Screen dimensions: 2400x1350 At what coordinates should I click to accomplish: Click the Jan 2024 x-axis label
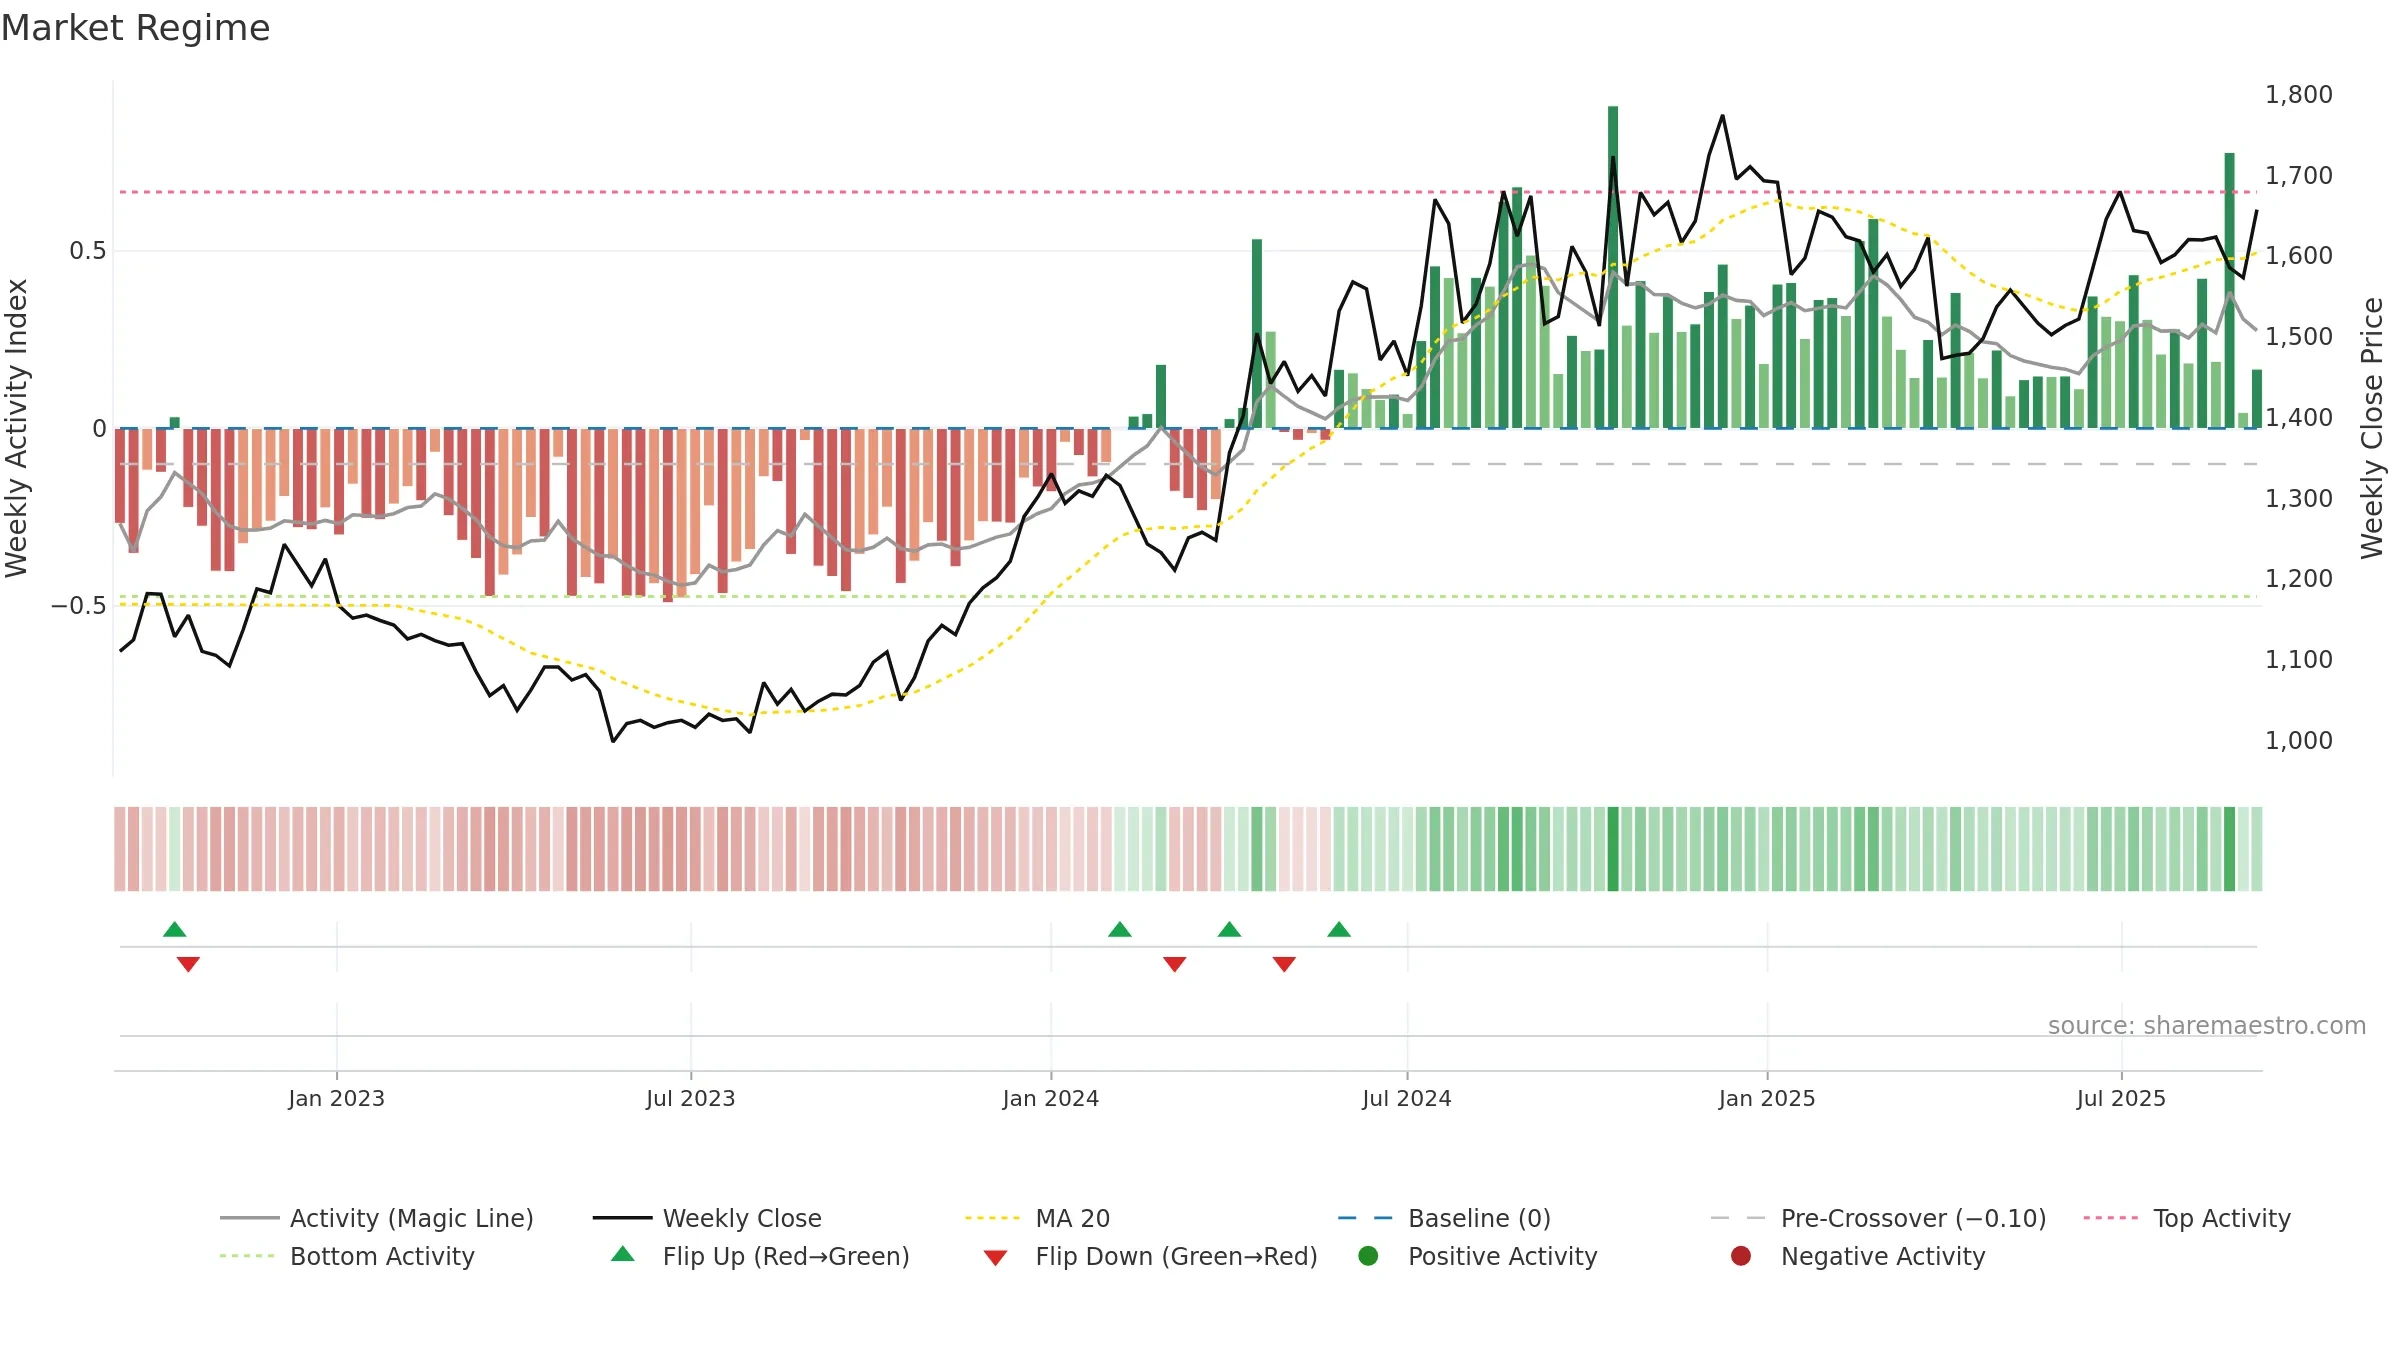[1051, 1098]
